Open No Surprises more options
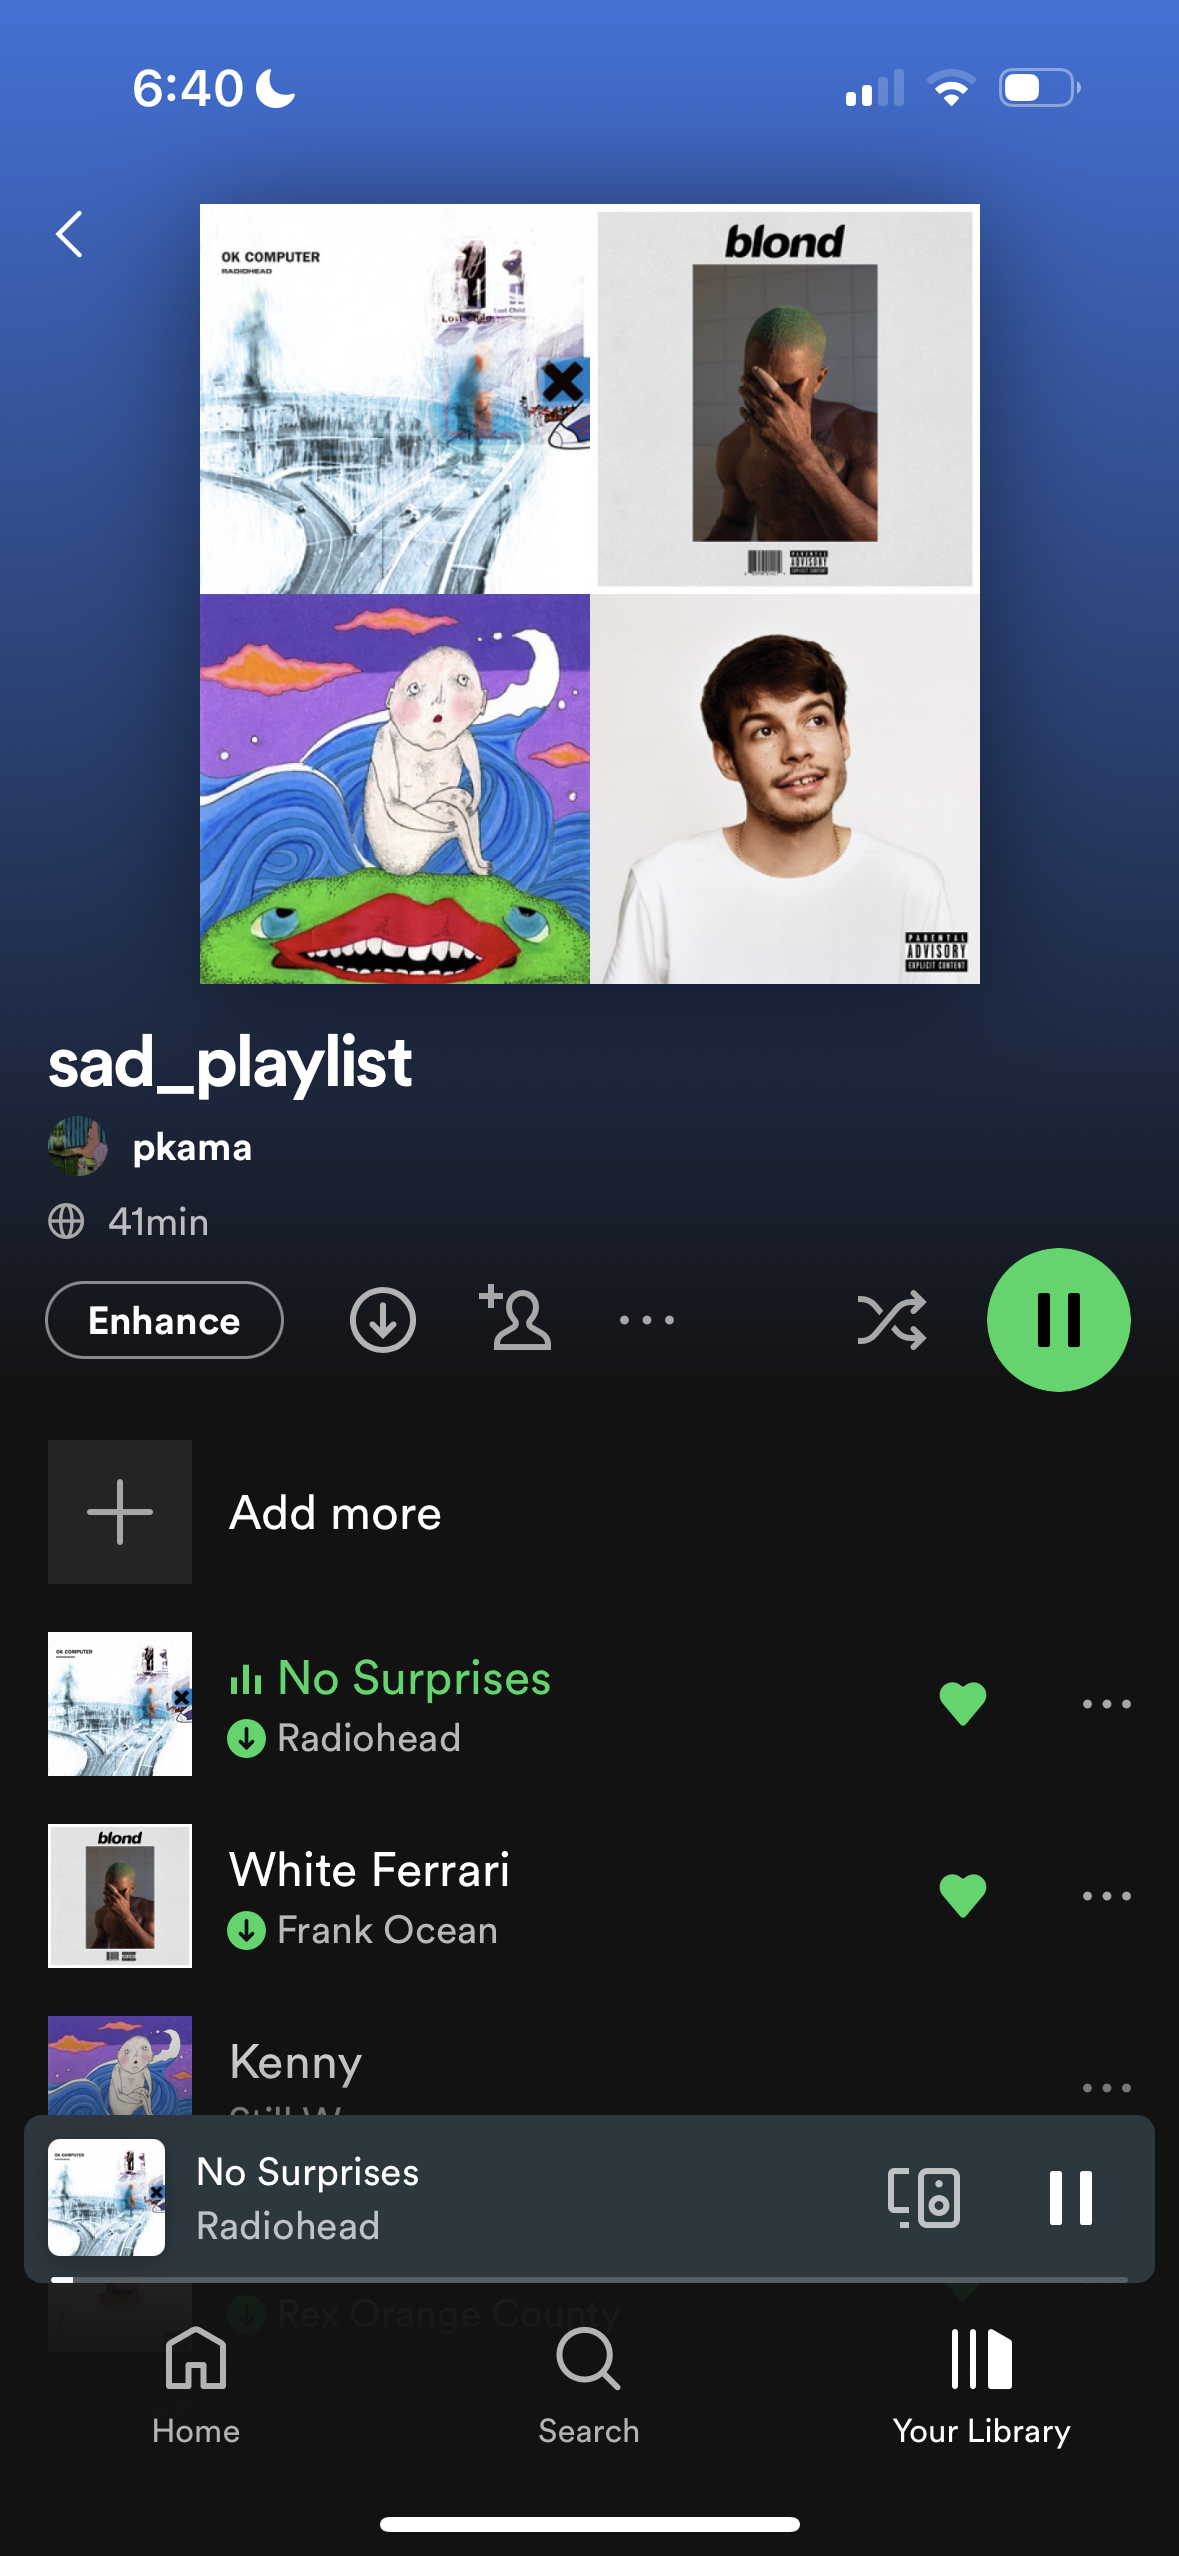This screenshot has width=1179, height=2556. tap(1107, 1703)
